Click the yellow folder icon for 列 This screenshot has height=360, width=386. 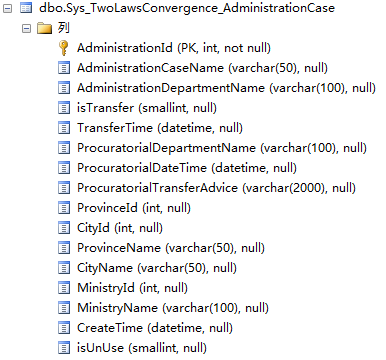45,28
